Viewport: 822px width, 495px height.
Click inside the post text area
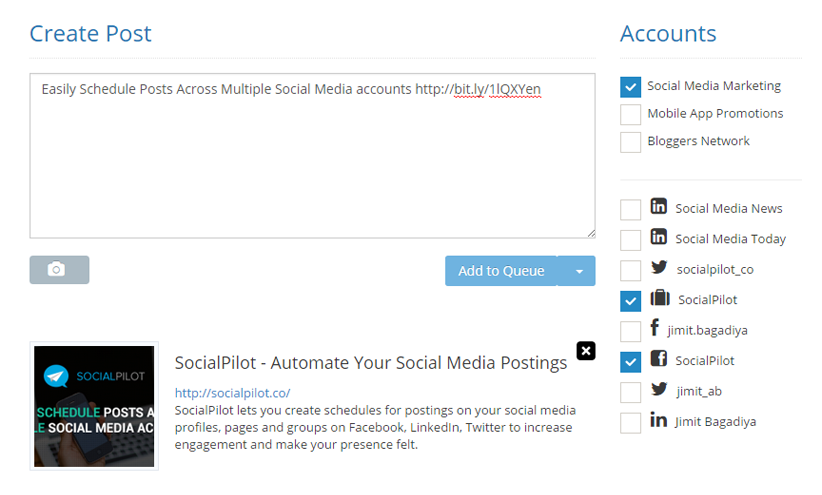pos(312,156)
